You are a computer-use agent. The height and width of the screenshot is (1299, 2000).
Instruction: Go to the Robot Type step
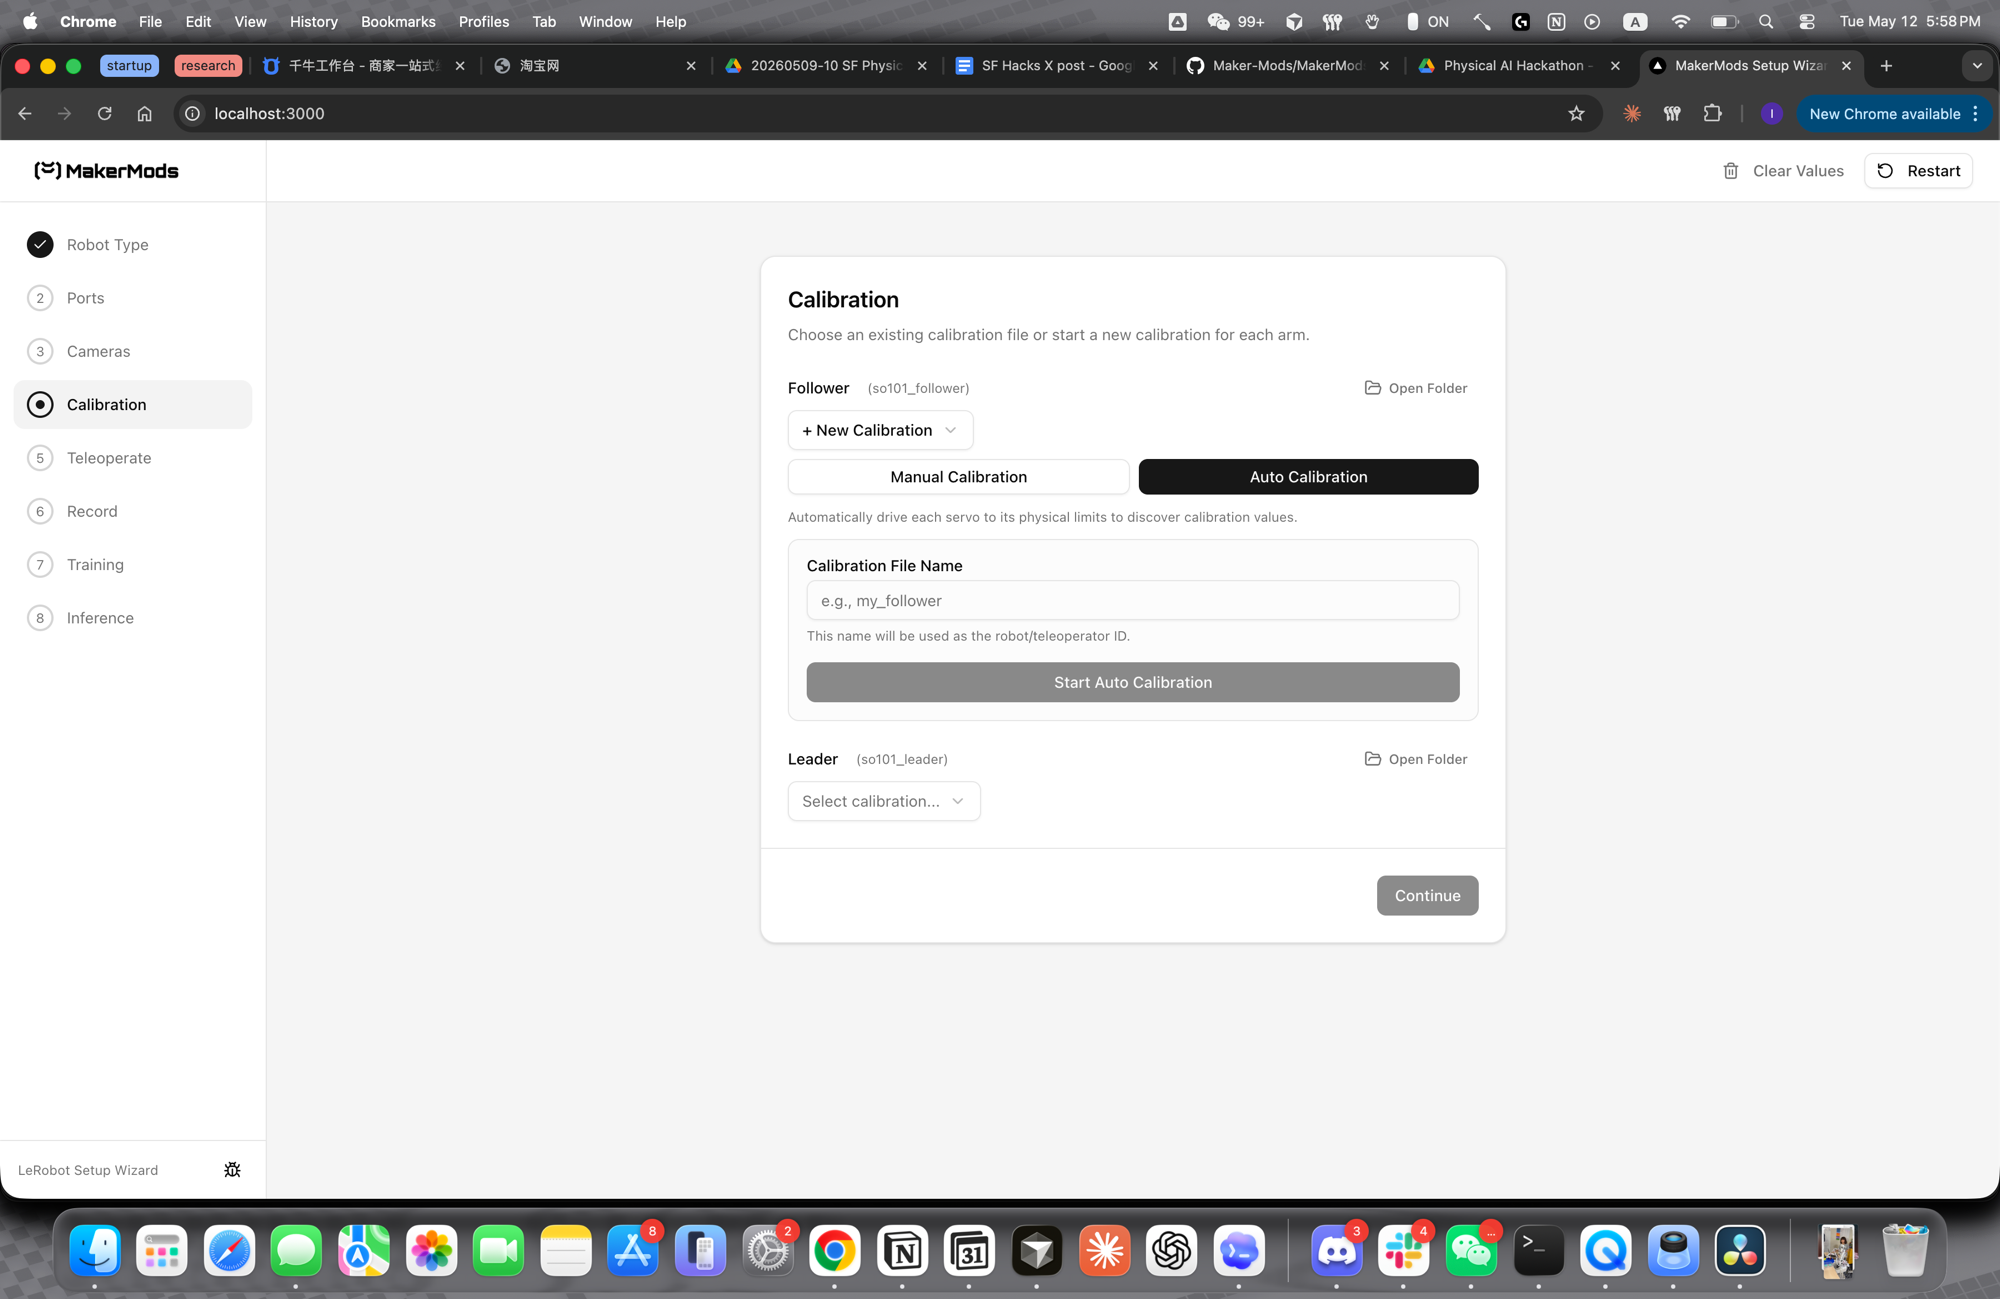point(132,245)
